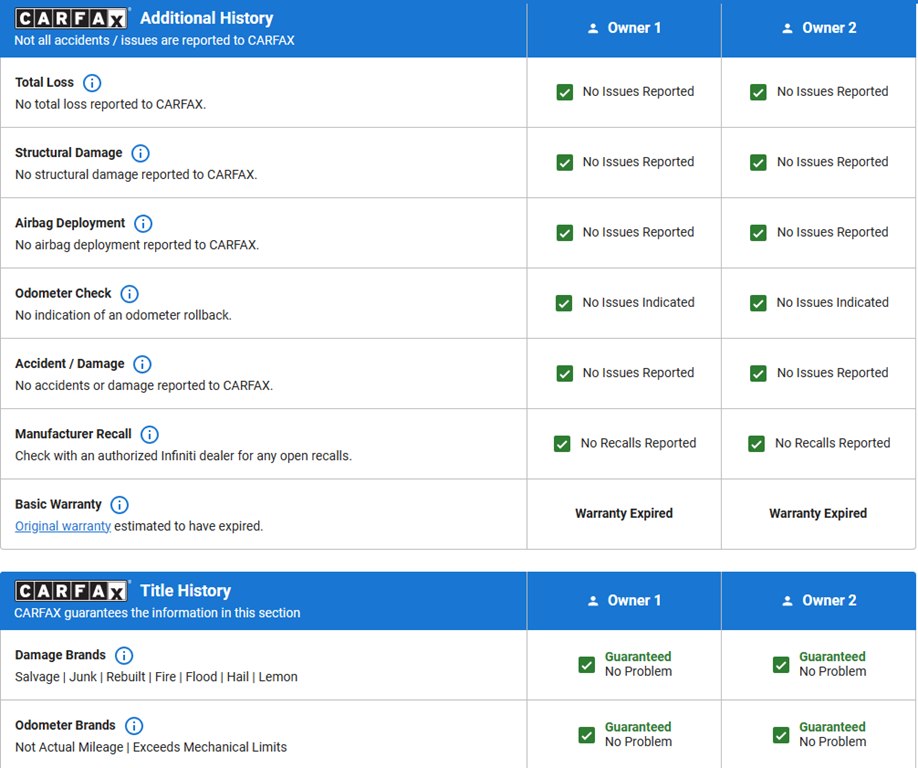Click Structural Damage Owner 2 green checkmark
The image size is (918, 768).
click(758, 162)
